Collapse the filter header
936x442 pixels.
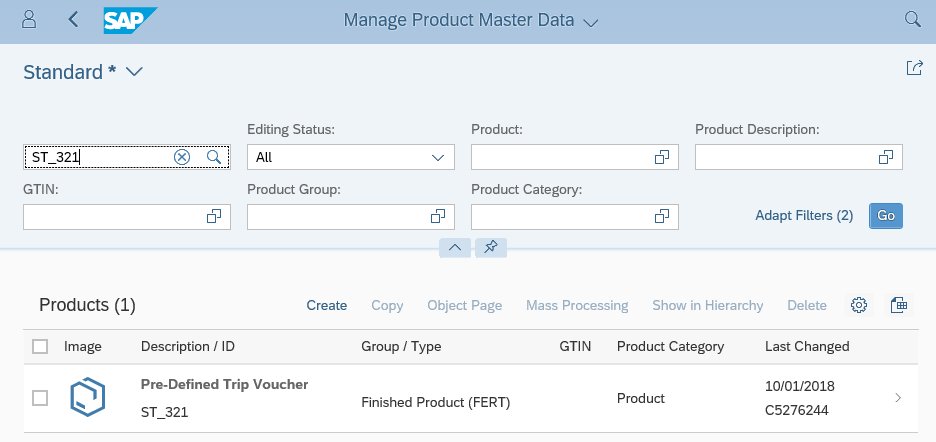(455, 247)
